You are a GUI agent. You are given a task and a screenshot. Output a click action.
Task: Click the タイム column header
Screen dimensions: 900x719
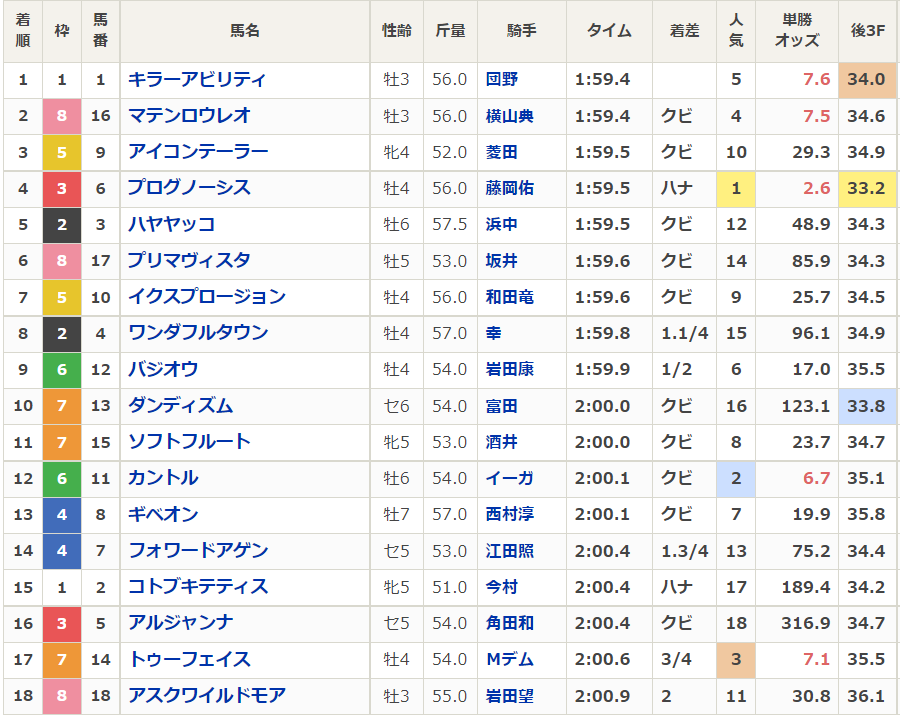point(609,31)
